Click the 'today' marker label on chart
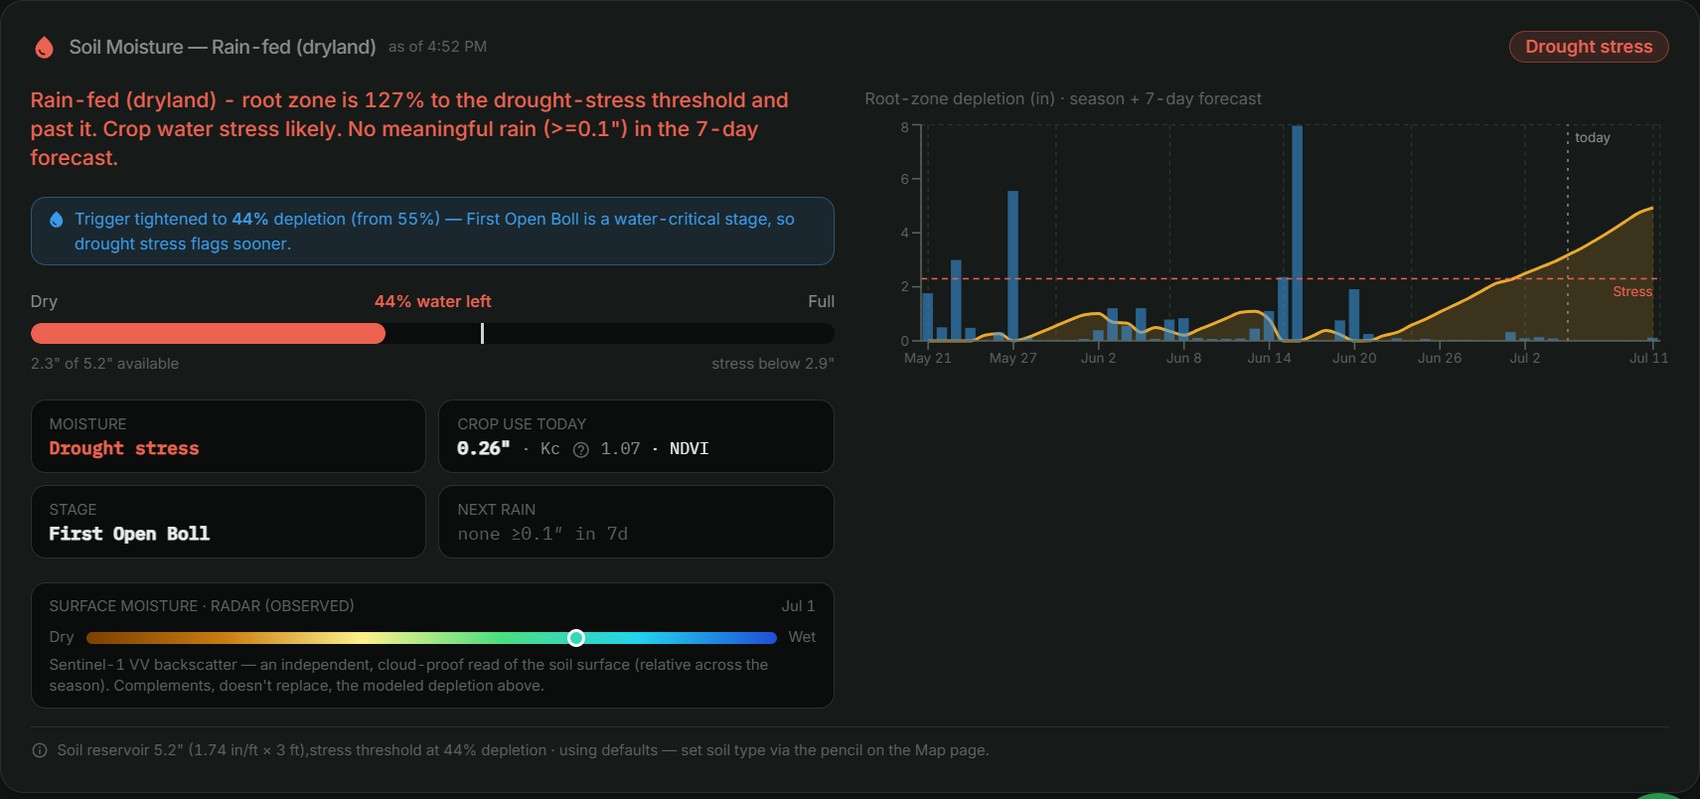The image size is (1700, 799). coord(1592,138)
